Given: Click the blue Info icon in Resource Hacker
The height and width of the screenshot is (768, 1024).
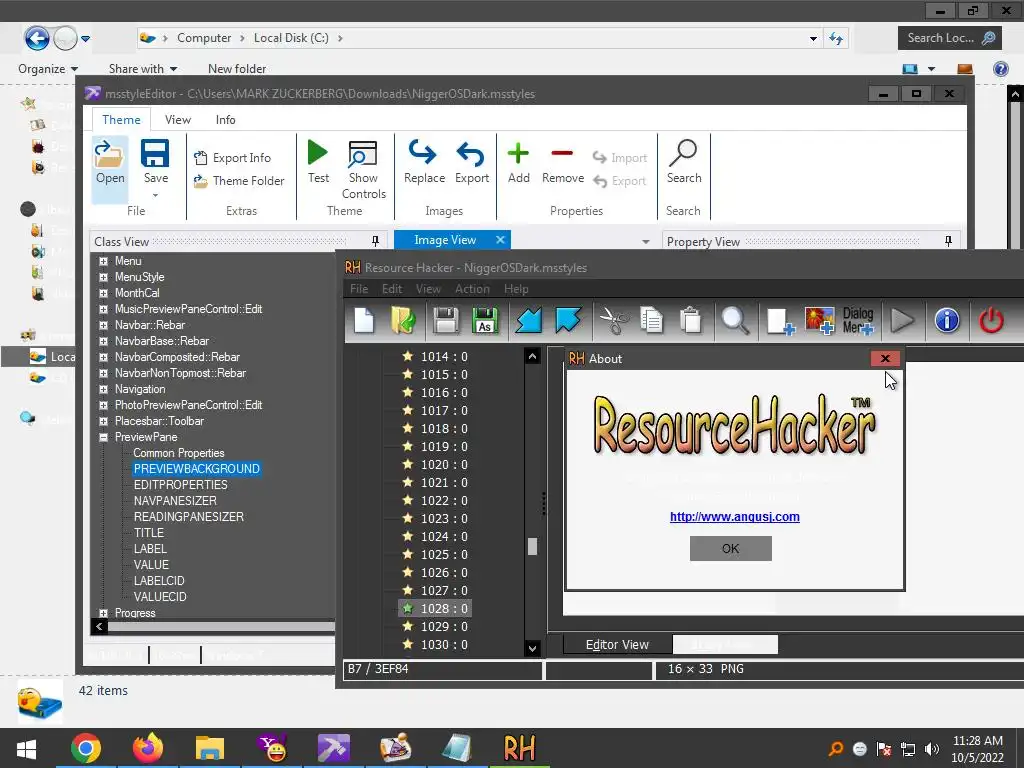Looking at the screenshot, I should (x=947, y=321).
